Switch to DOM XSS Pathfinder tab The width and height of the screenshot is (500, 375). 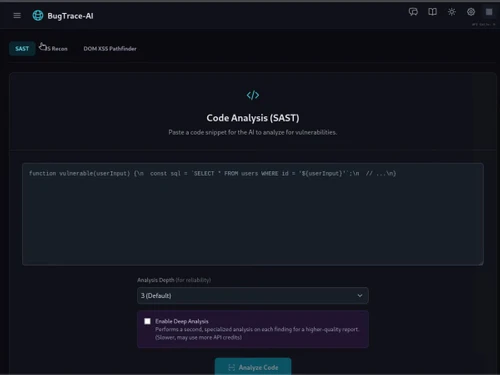(110, 49)
